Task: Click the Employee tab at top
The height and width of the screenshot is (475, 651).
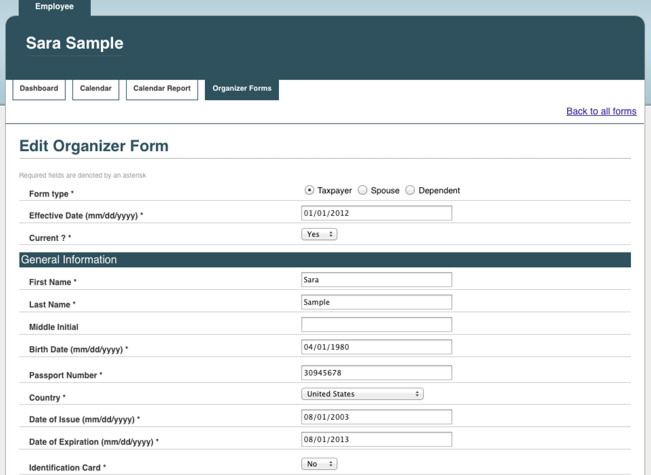Action: pyautogui.click(x=54, y=7)
